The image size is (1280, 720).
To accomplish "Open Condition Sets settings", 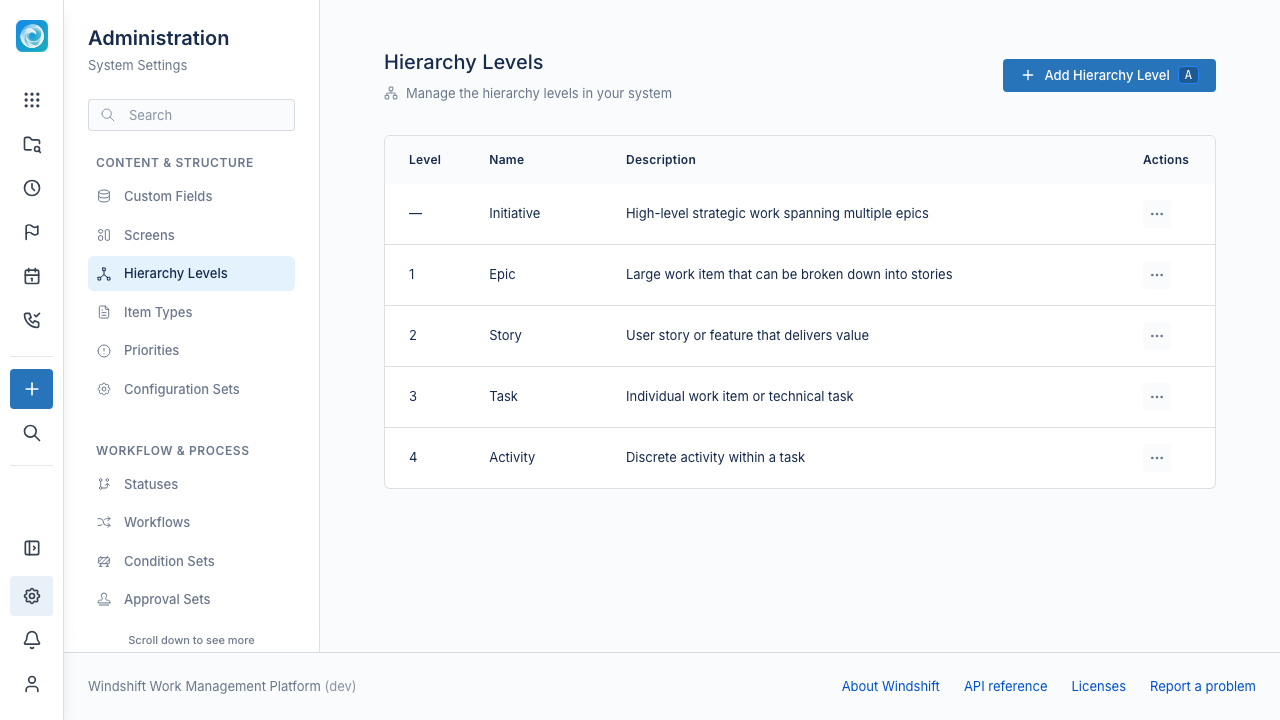I will (x=191, y=561).
